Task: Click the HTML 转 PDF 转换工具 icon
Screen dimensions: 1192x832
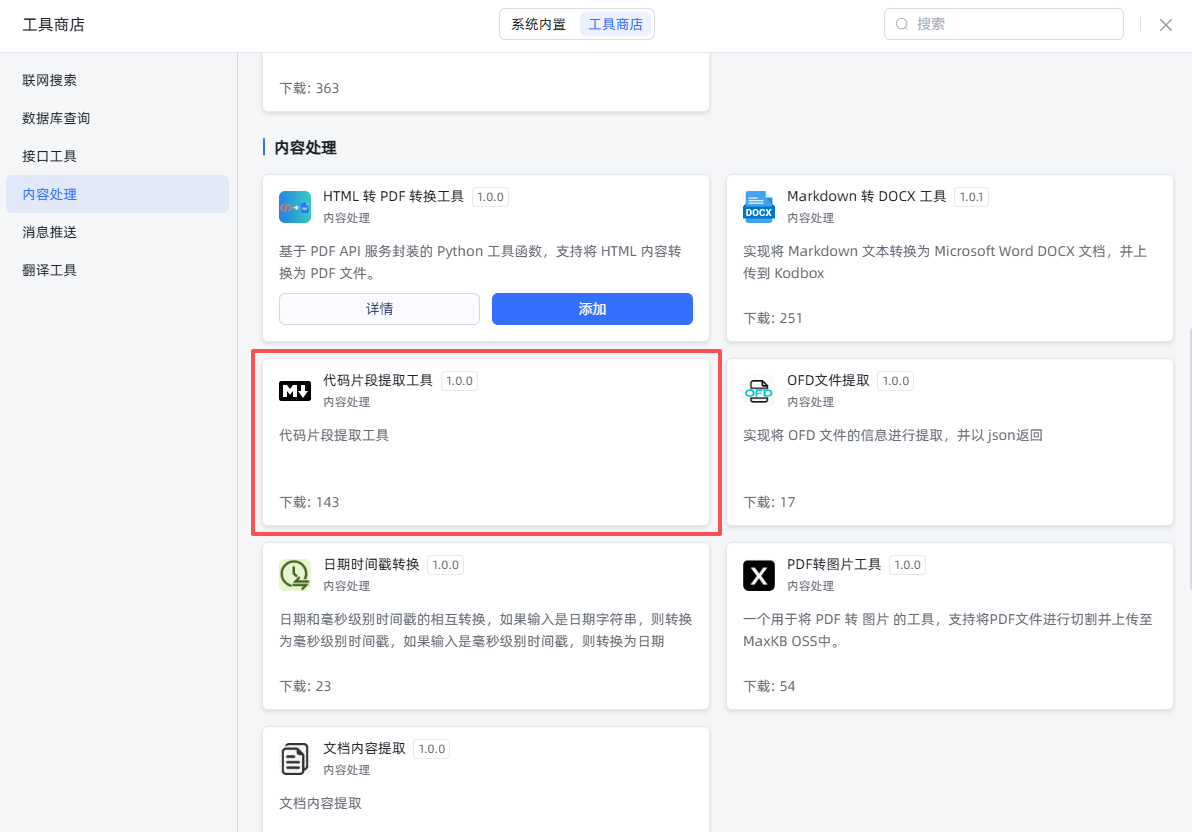Action: pyautogui.click(x=295, y=207)
